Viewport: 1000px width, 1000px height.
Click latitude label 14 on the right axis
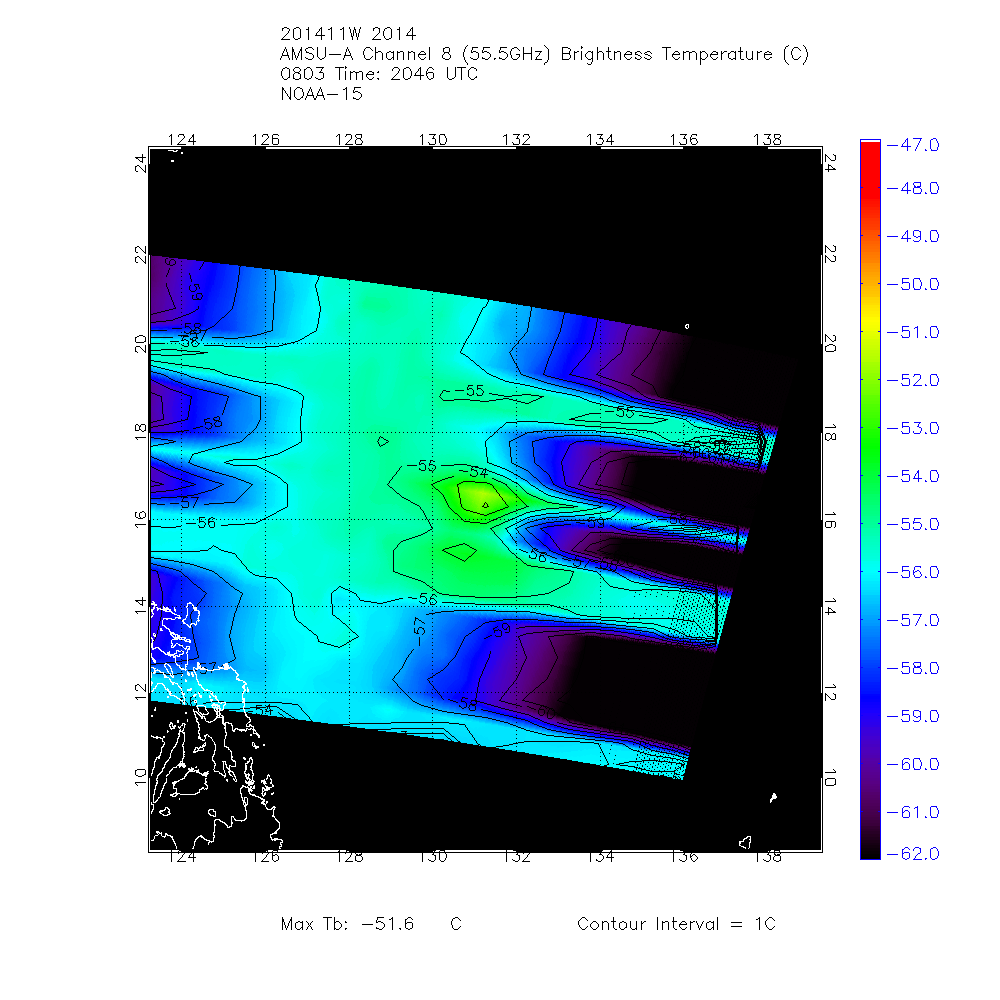coord(830,607)
